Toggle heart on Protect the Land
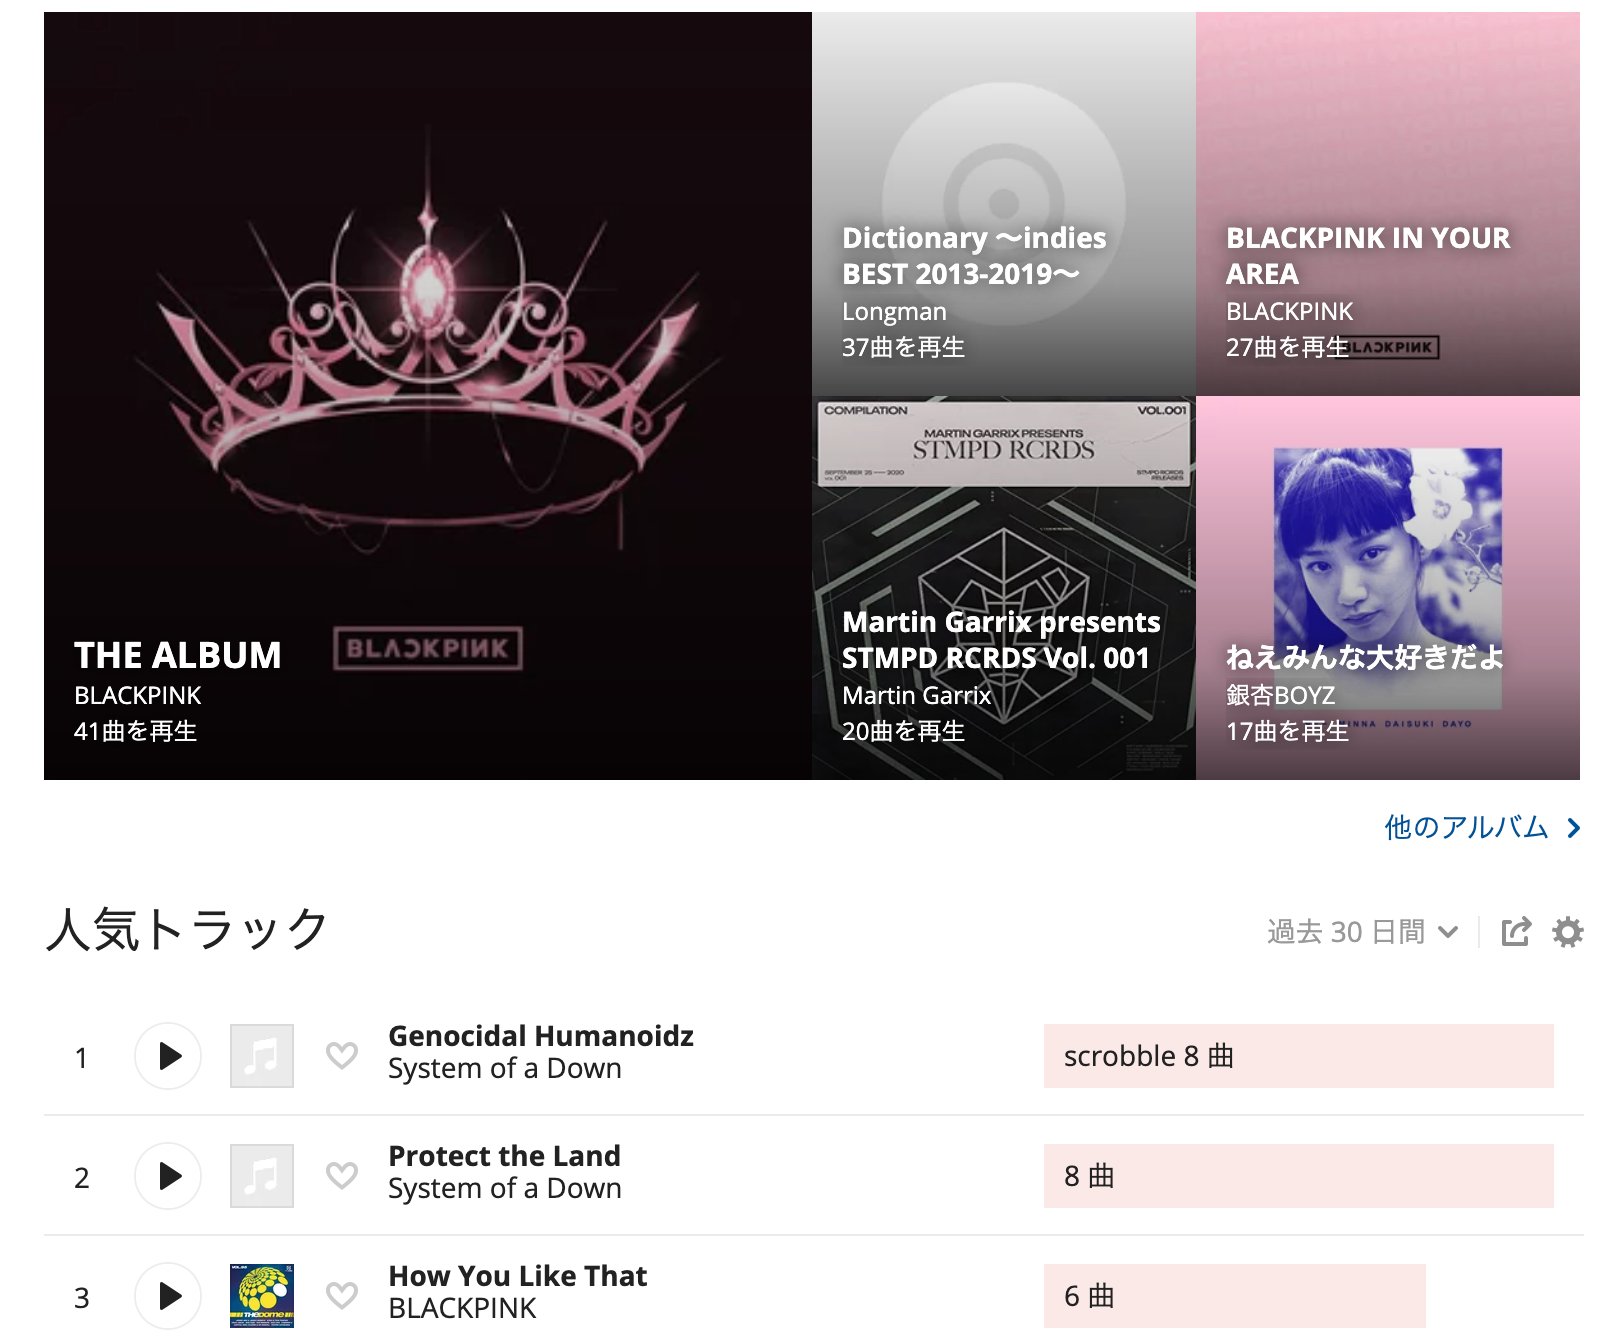The image size is (1608, 1344). click(x=342, y=1175)
